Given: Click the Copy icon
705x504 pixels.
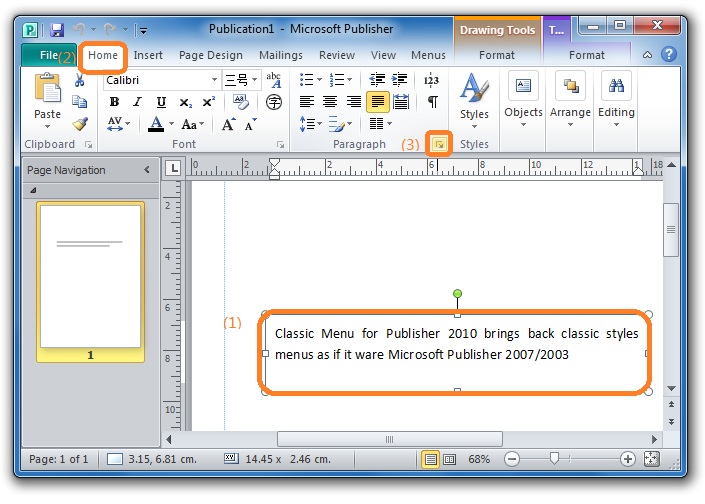Looking at the screenshot, I should [80, 102].
